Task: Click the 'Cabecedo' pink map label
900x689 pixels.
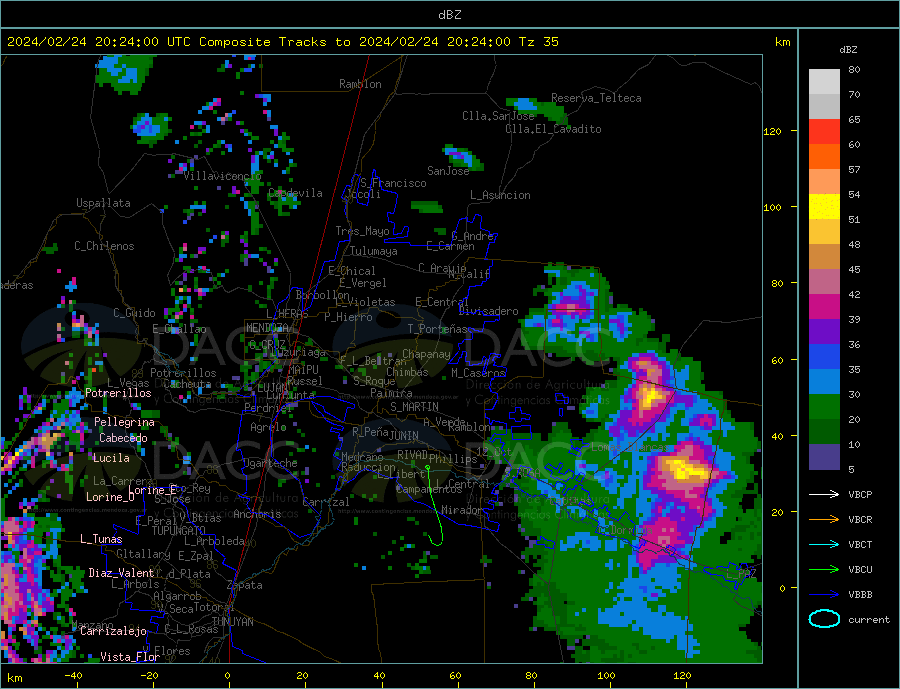Action: [123, 438]
